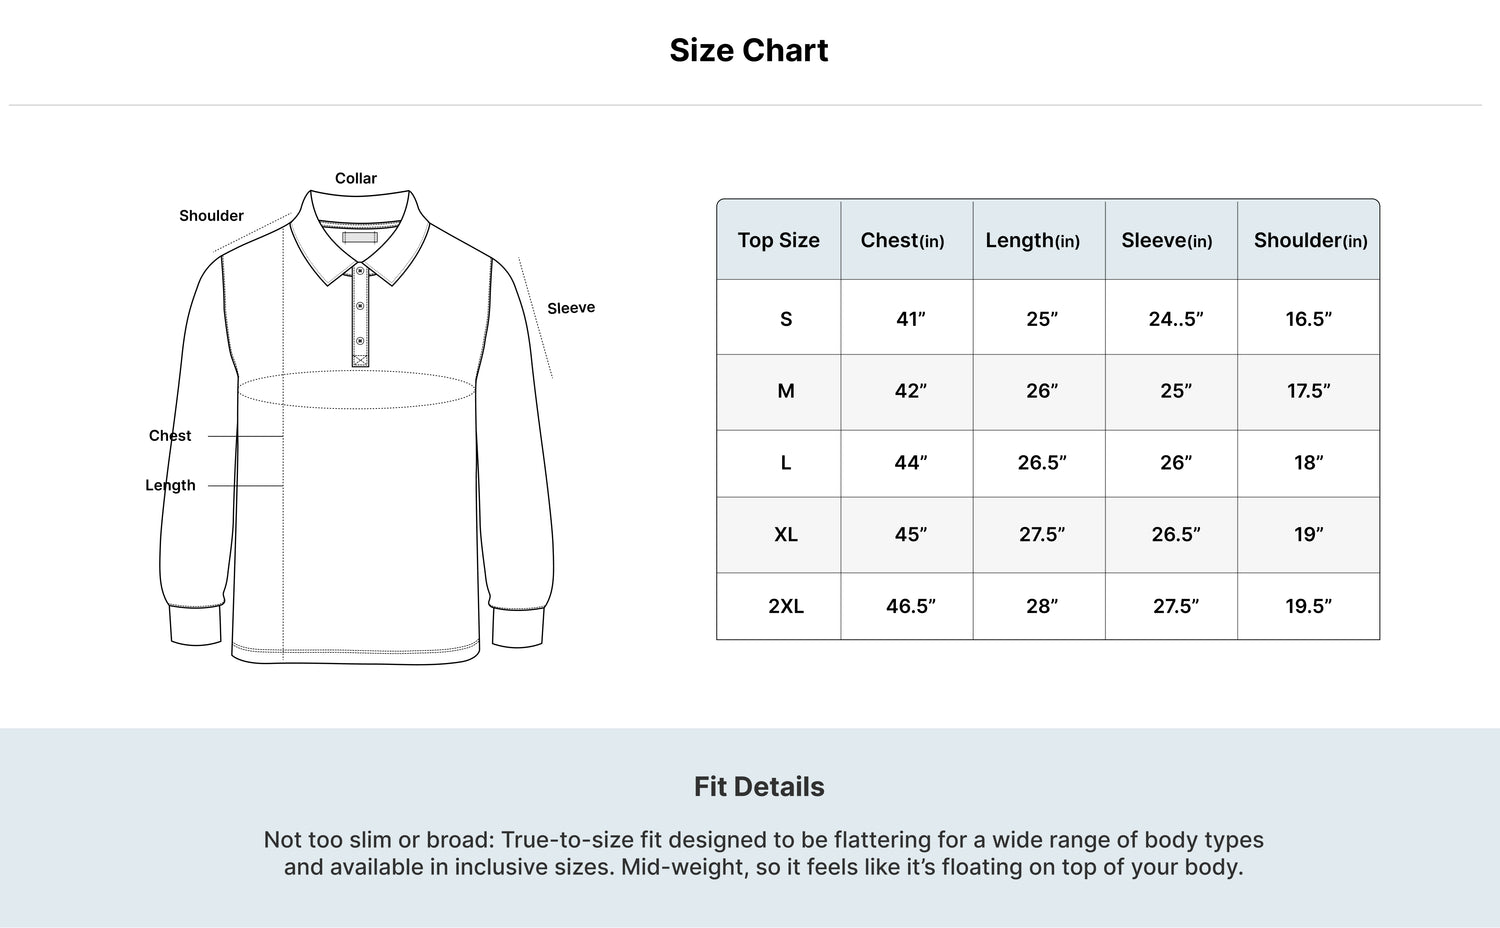The height and width of the screenshot is (928, 1500).
Task: Select the M size row label
Action: tap(786, 391)
